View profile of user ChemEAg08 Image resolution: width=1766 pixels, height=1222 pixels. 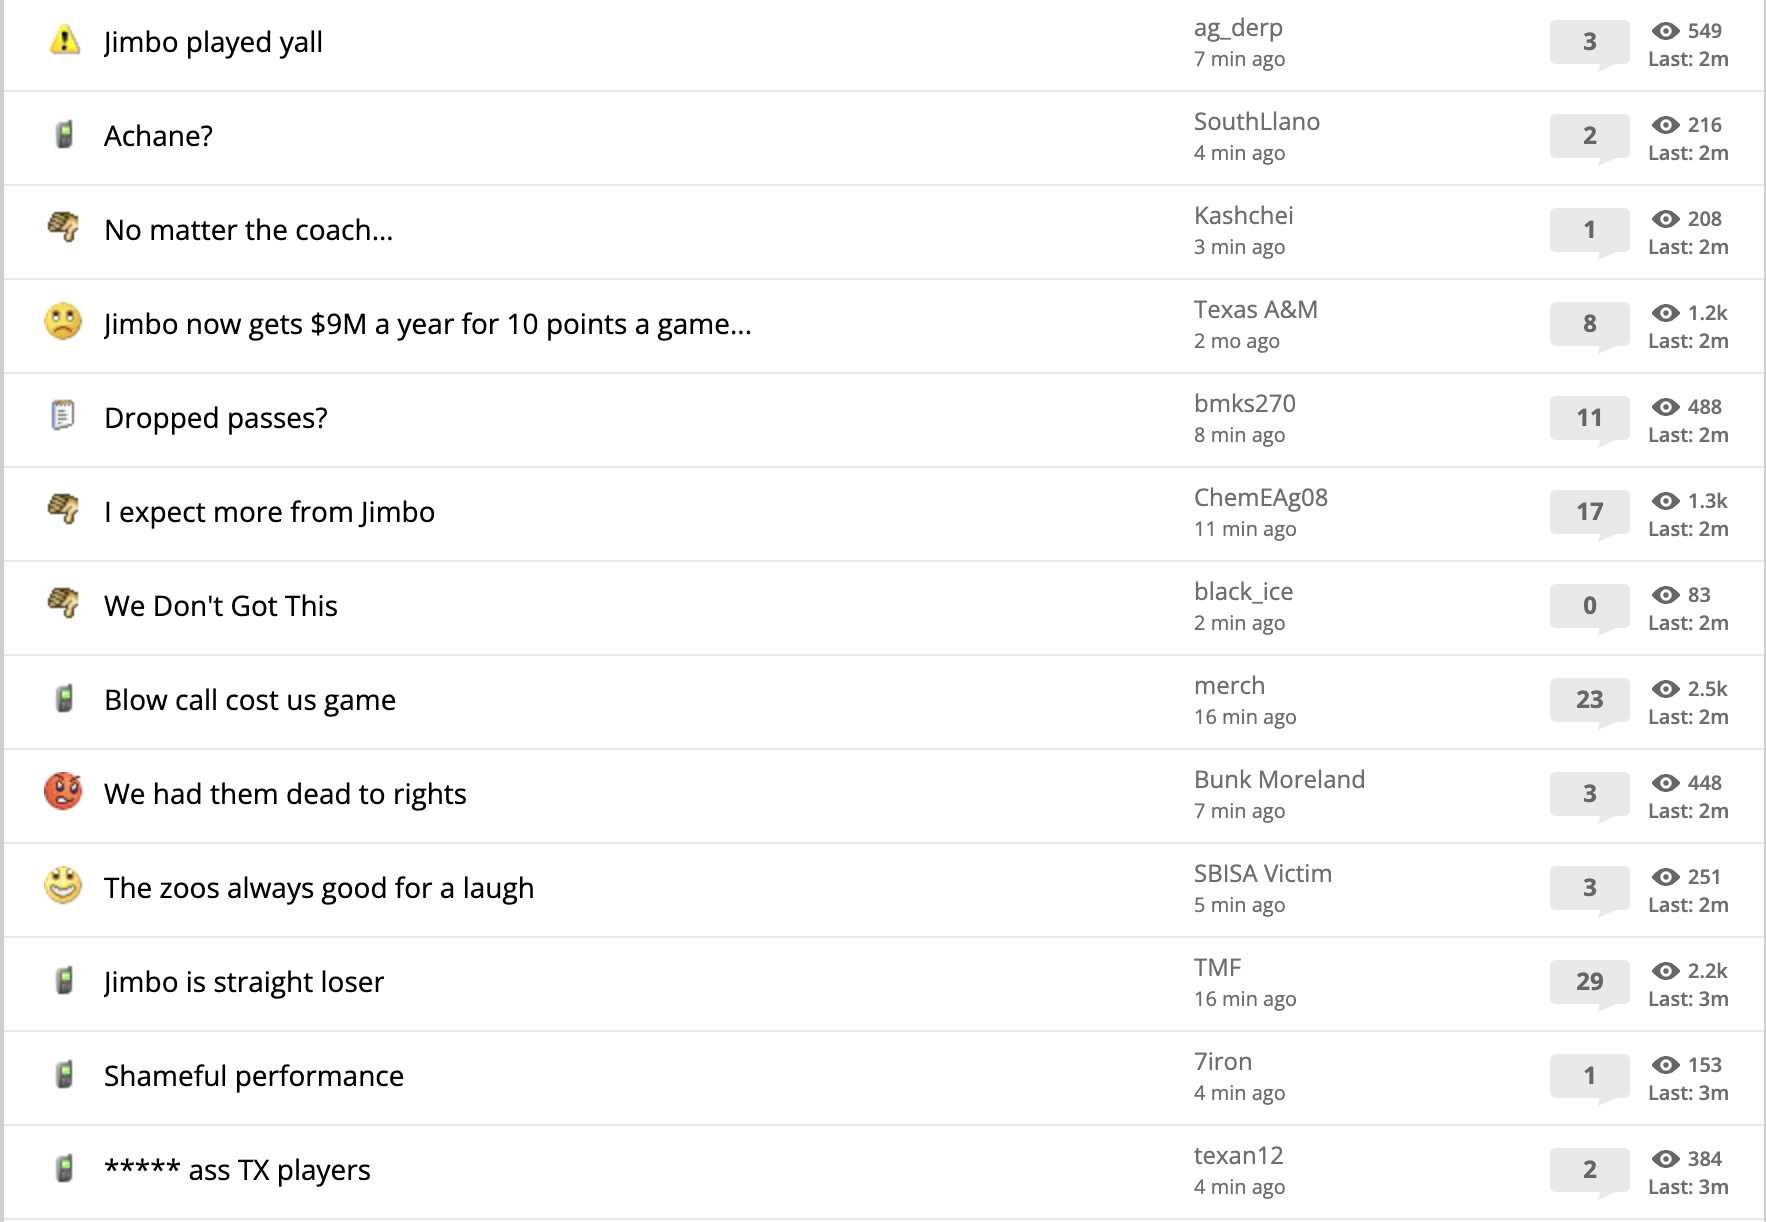(x=1260, y=497)
